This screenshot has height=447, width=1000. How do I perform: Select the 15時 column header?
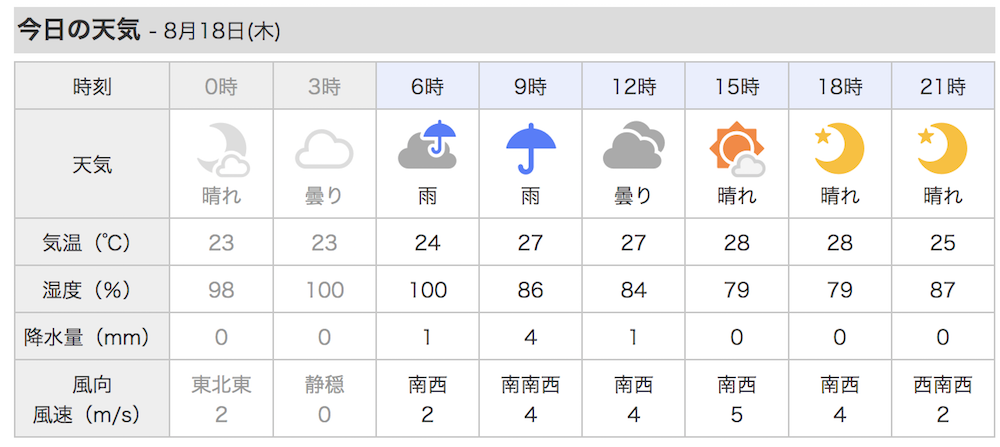737,85
